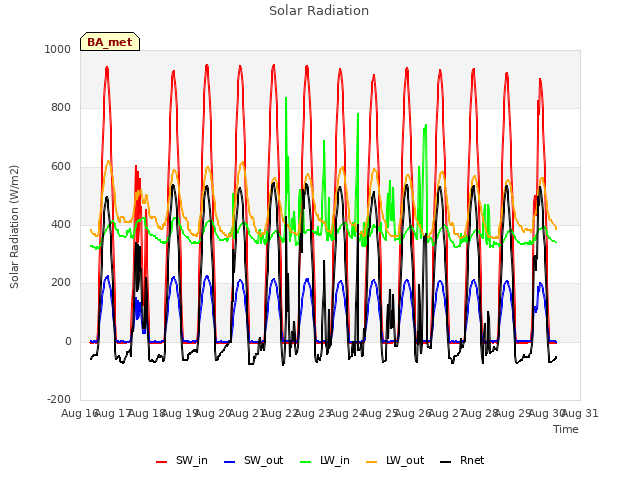Toggle the SW_out legend entry
The width and height of the screenshot is (640, 480).
pos(253,461)
